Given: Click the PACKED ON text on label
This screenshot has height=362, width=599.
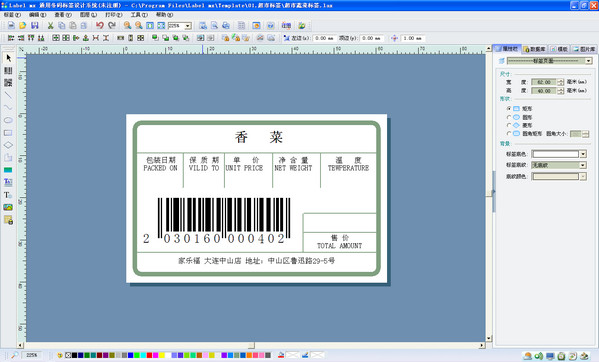Looking at the screenshot, I should [x=160, y=168].
